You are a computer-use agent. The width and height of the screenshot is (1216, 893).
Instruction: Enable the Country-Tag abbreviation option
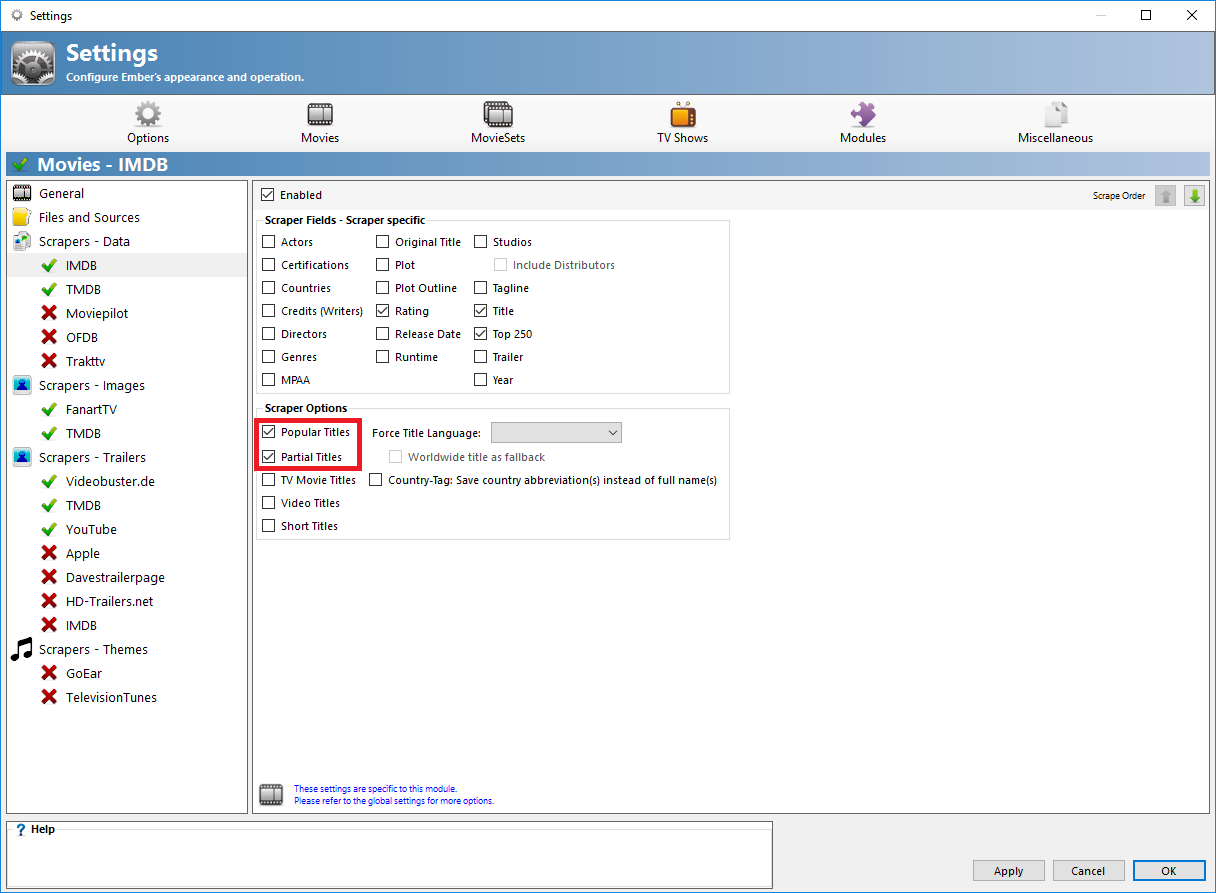(376, 480)
